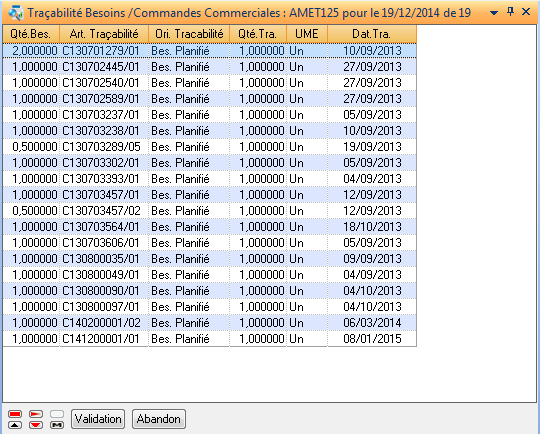The image size is (540, 434).
Task: Select the row dated 08/01/2015
Action: (209, 339)
